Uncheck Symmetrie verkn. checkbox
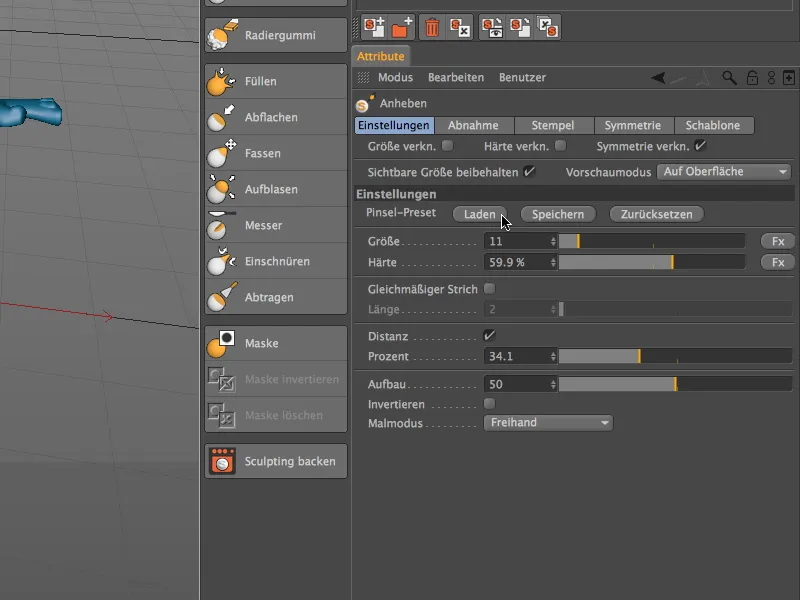 700,146
